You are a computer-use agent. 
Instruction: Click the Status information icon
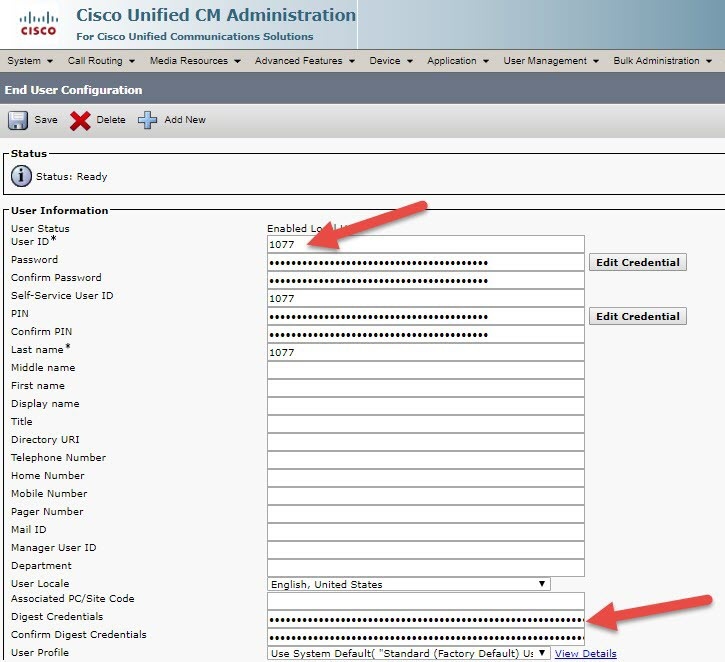coord(21,176)
